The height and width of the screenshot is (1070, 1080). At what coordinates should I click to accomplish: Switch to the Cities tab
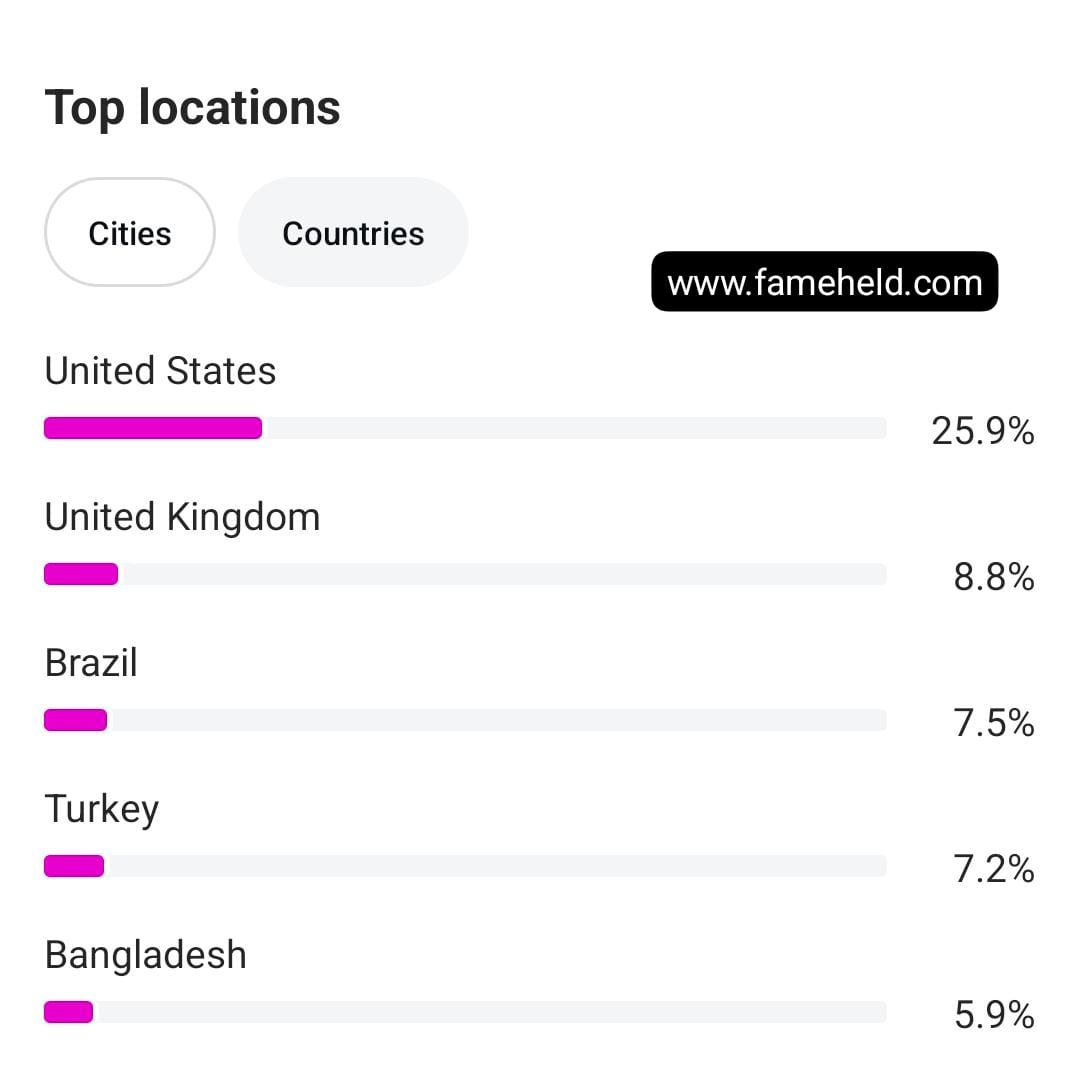[130, 233]
